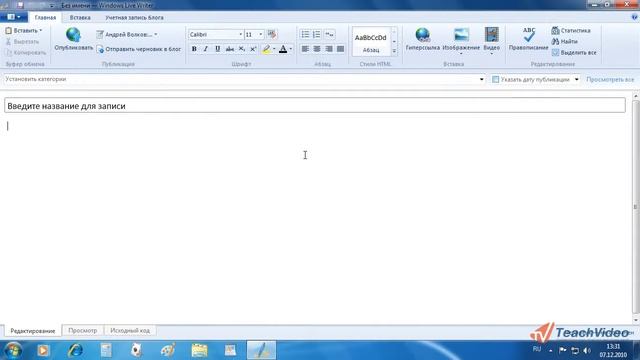Insert a Гиперссылка hyperlink
The image size is (640, 360).
422,39
